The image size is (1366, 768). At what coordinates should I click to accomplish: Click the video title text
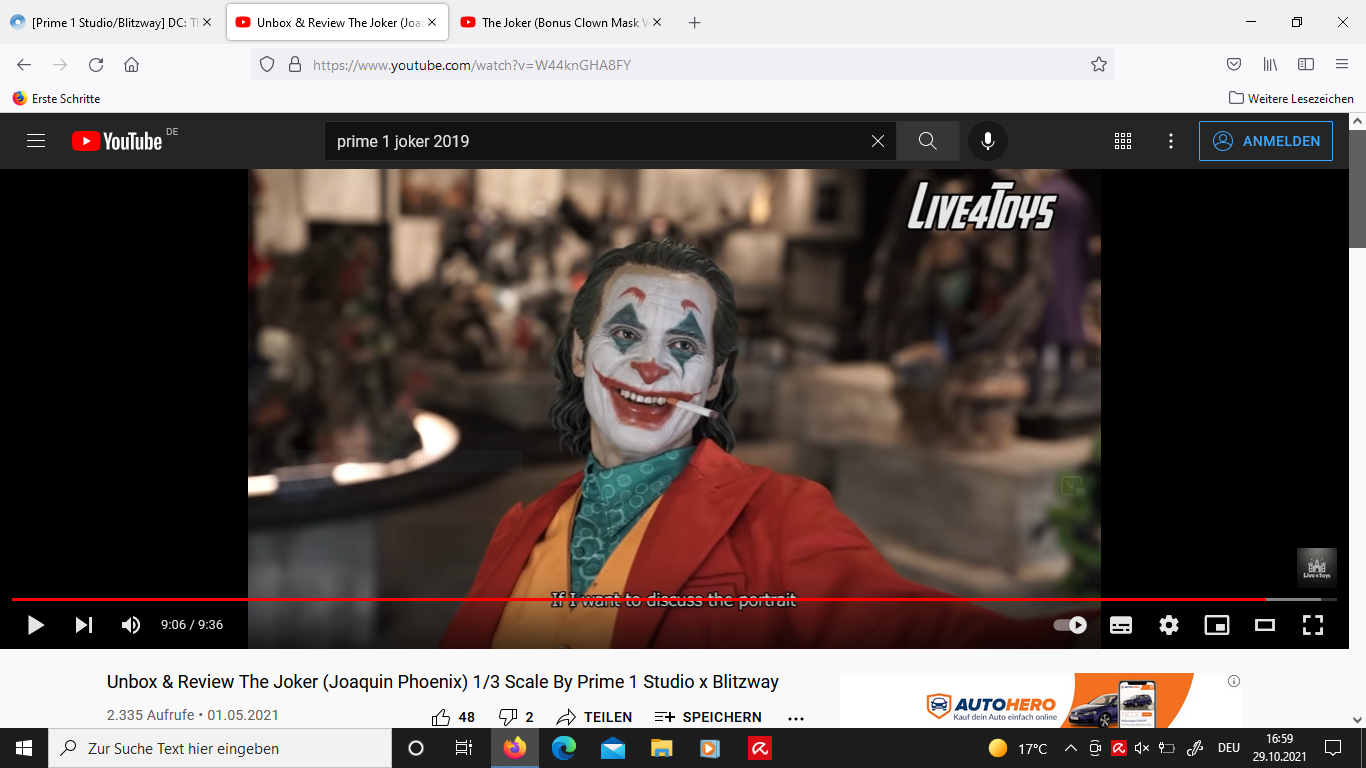point(443,682)
